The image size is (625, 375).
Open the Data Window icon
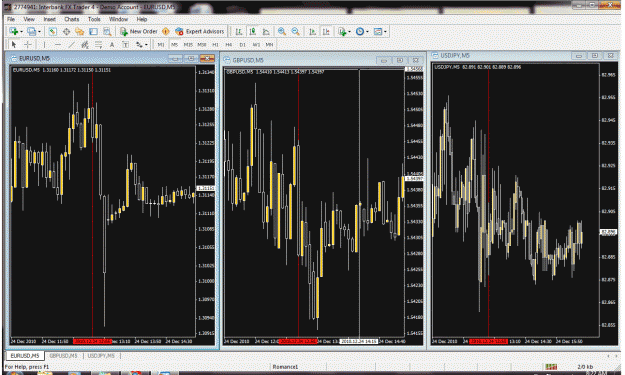tap(66, 31)
